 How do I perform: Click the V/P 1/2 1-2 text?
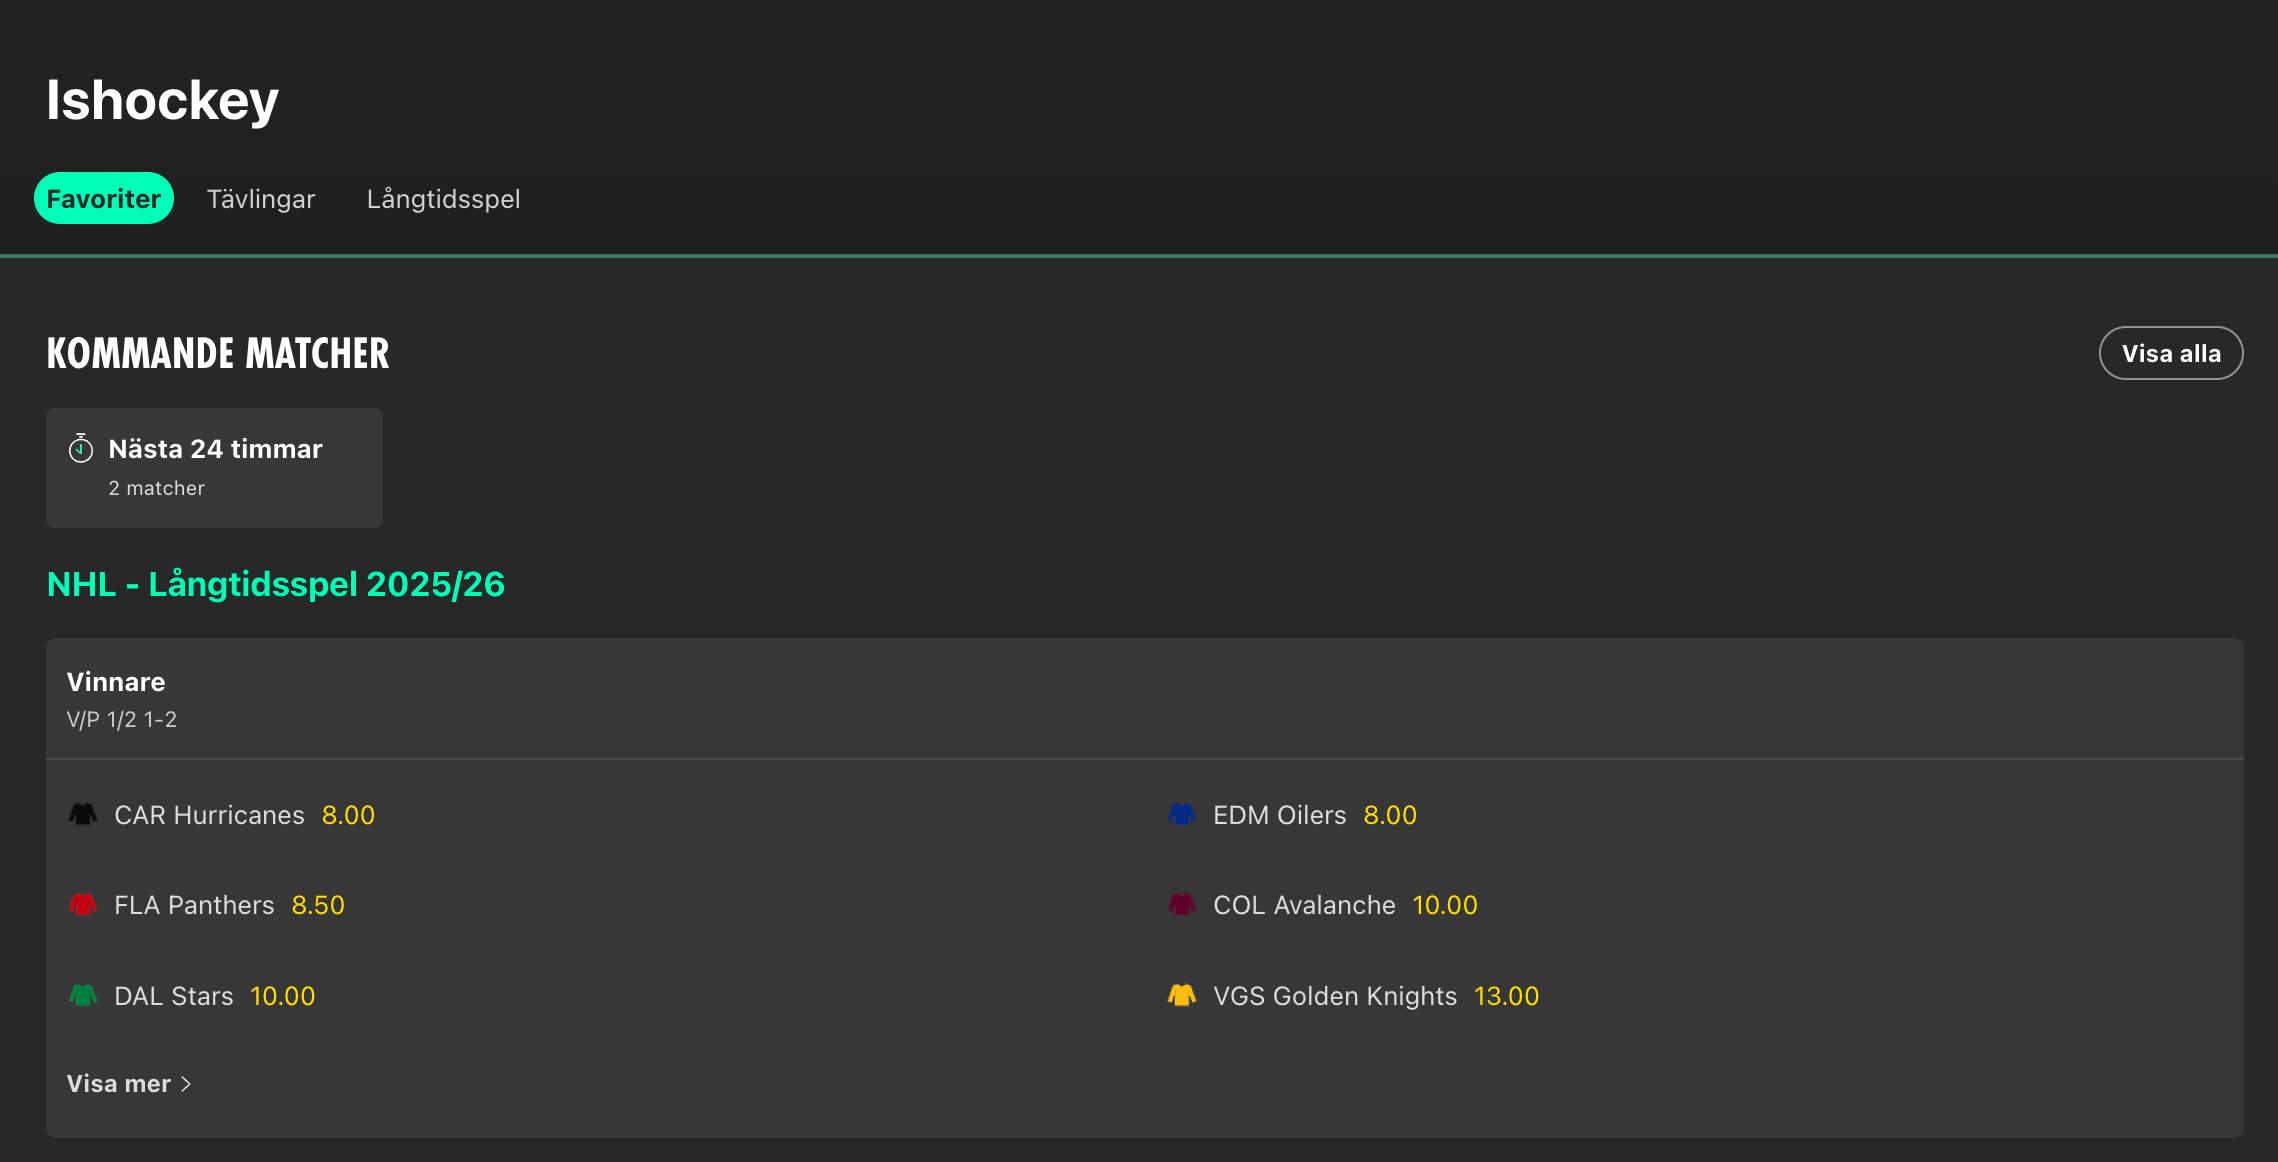[x=122, y=720]
